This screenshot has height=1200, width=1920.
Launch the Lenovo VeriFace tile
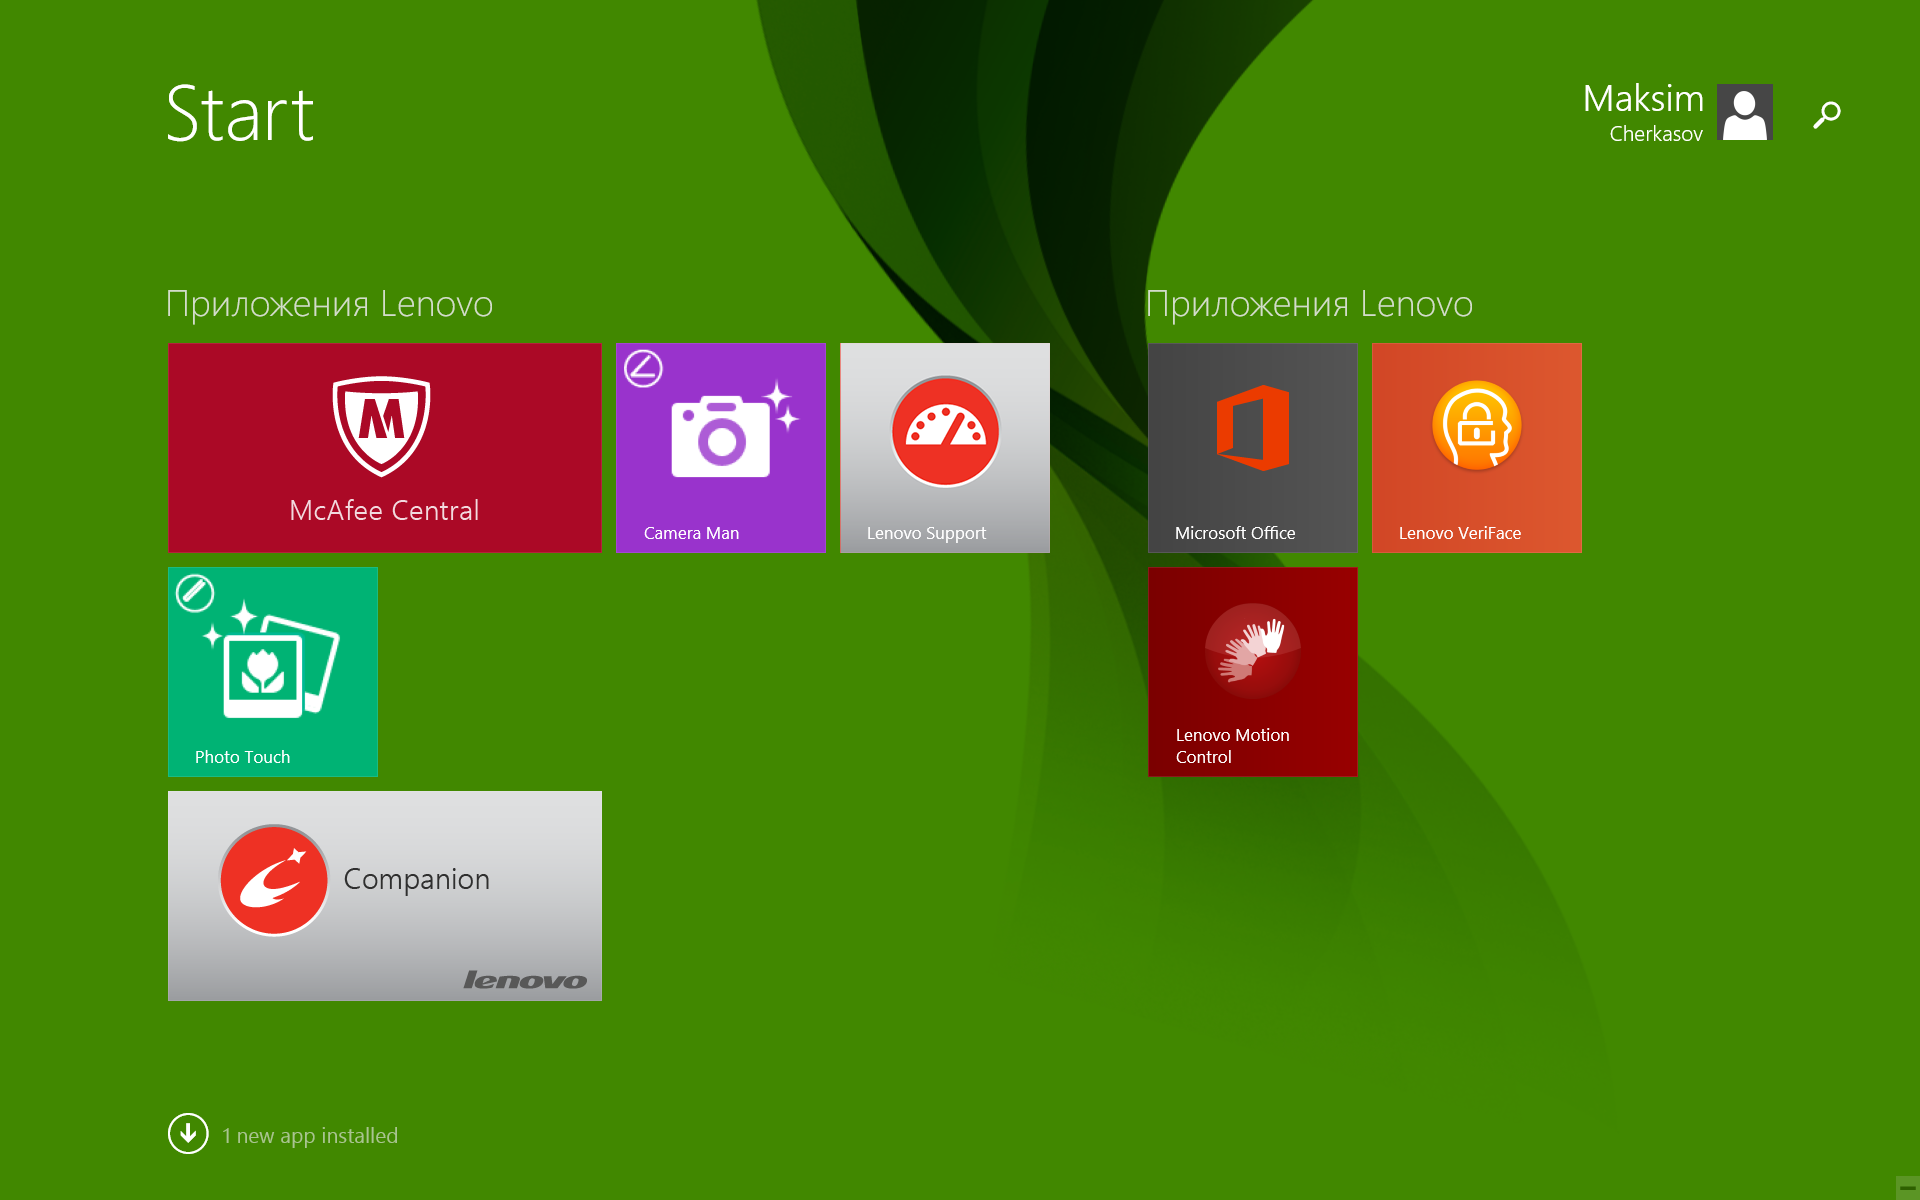[1477, 448]
